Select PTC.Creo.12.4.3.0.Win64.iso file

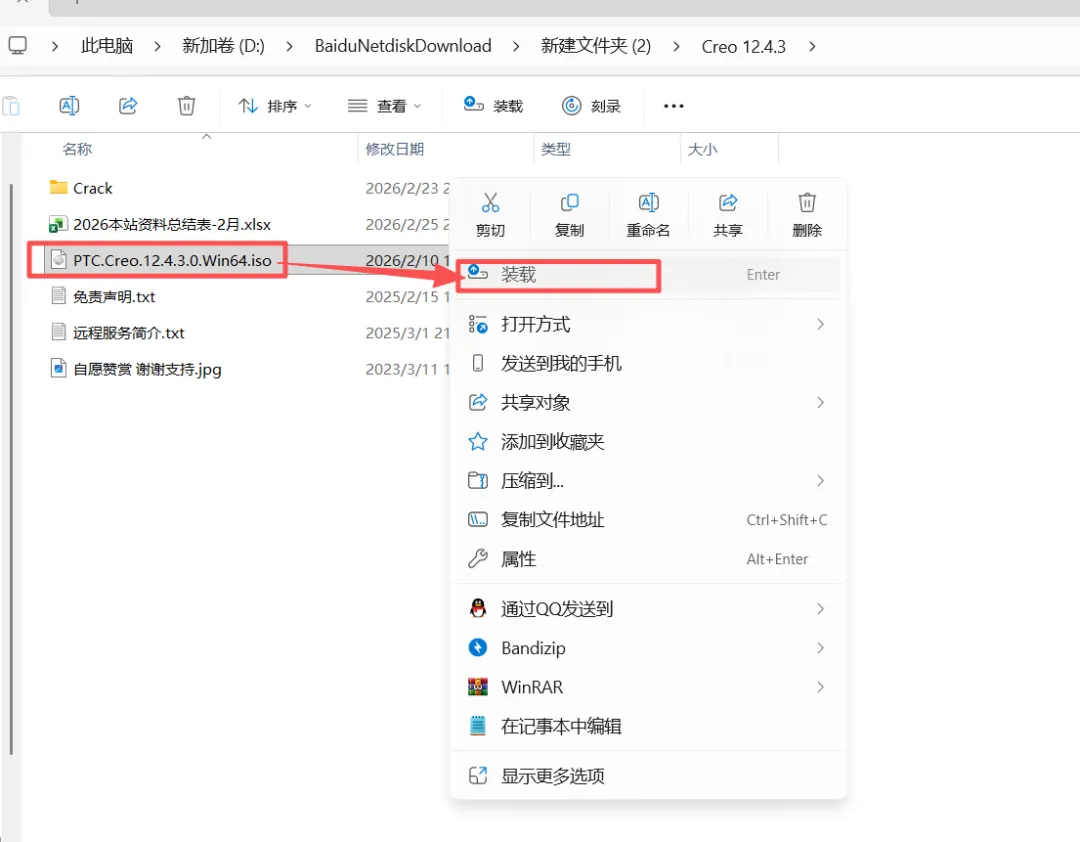pos(172,260)
